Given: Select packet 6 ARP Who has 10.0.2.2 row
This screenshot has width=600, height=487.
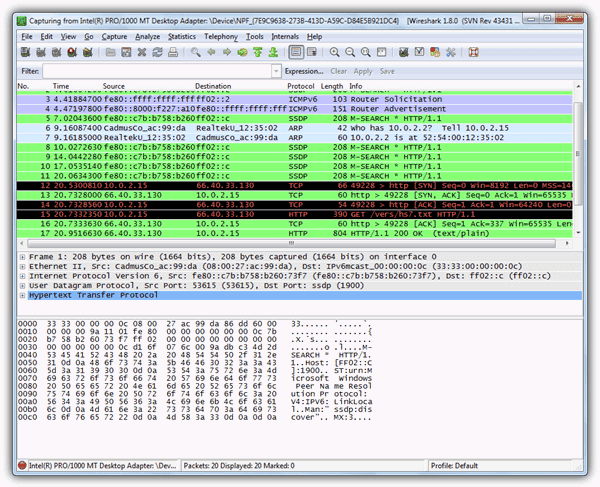Looking at the screenshot, I should 295,128.
